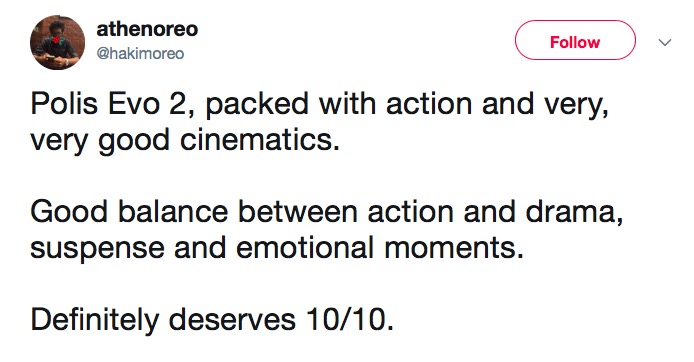Click the 'Definitely deserves' text
This screenshot has width=694, height=362.
click(x=162, y=319)
